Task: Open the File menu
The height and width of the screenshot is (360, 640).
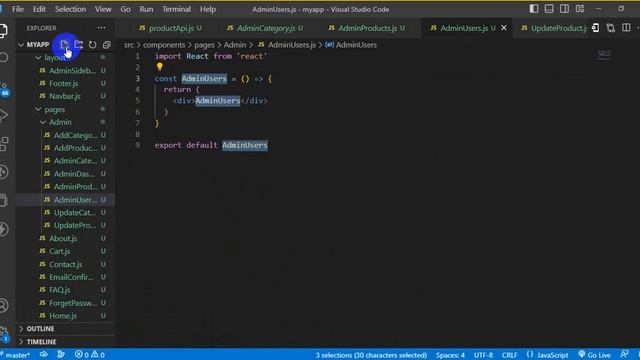Action: pyautogui.click(x=18, y=9)
